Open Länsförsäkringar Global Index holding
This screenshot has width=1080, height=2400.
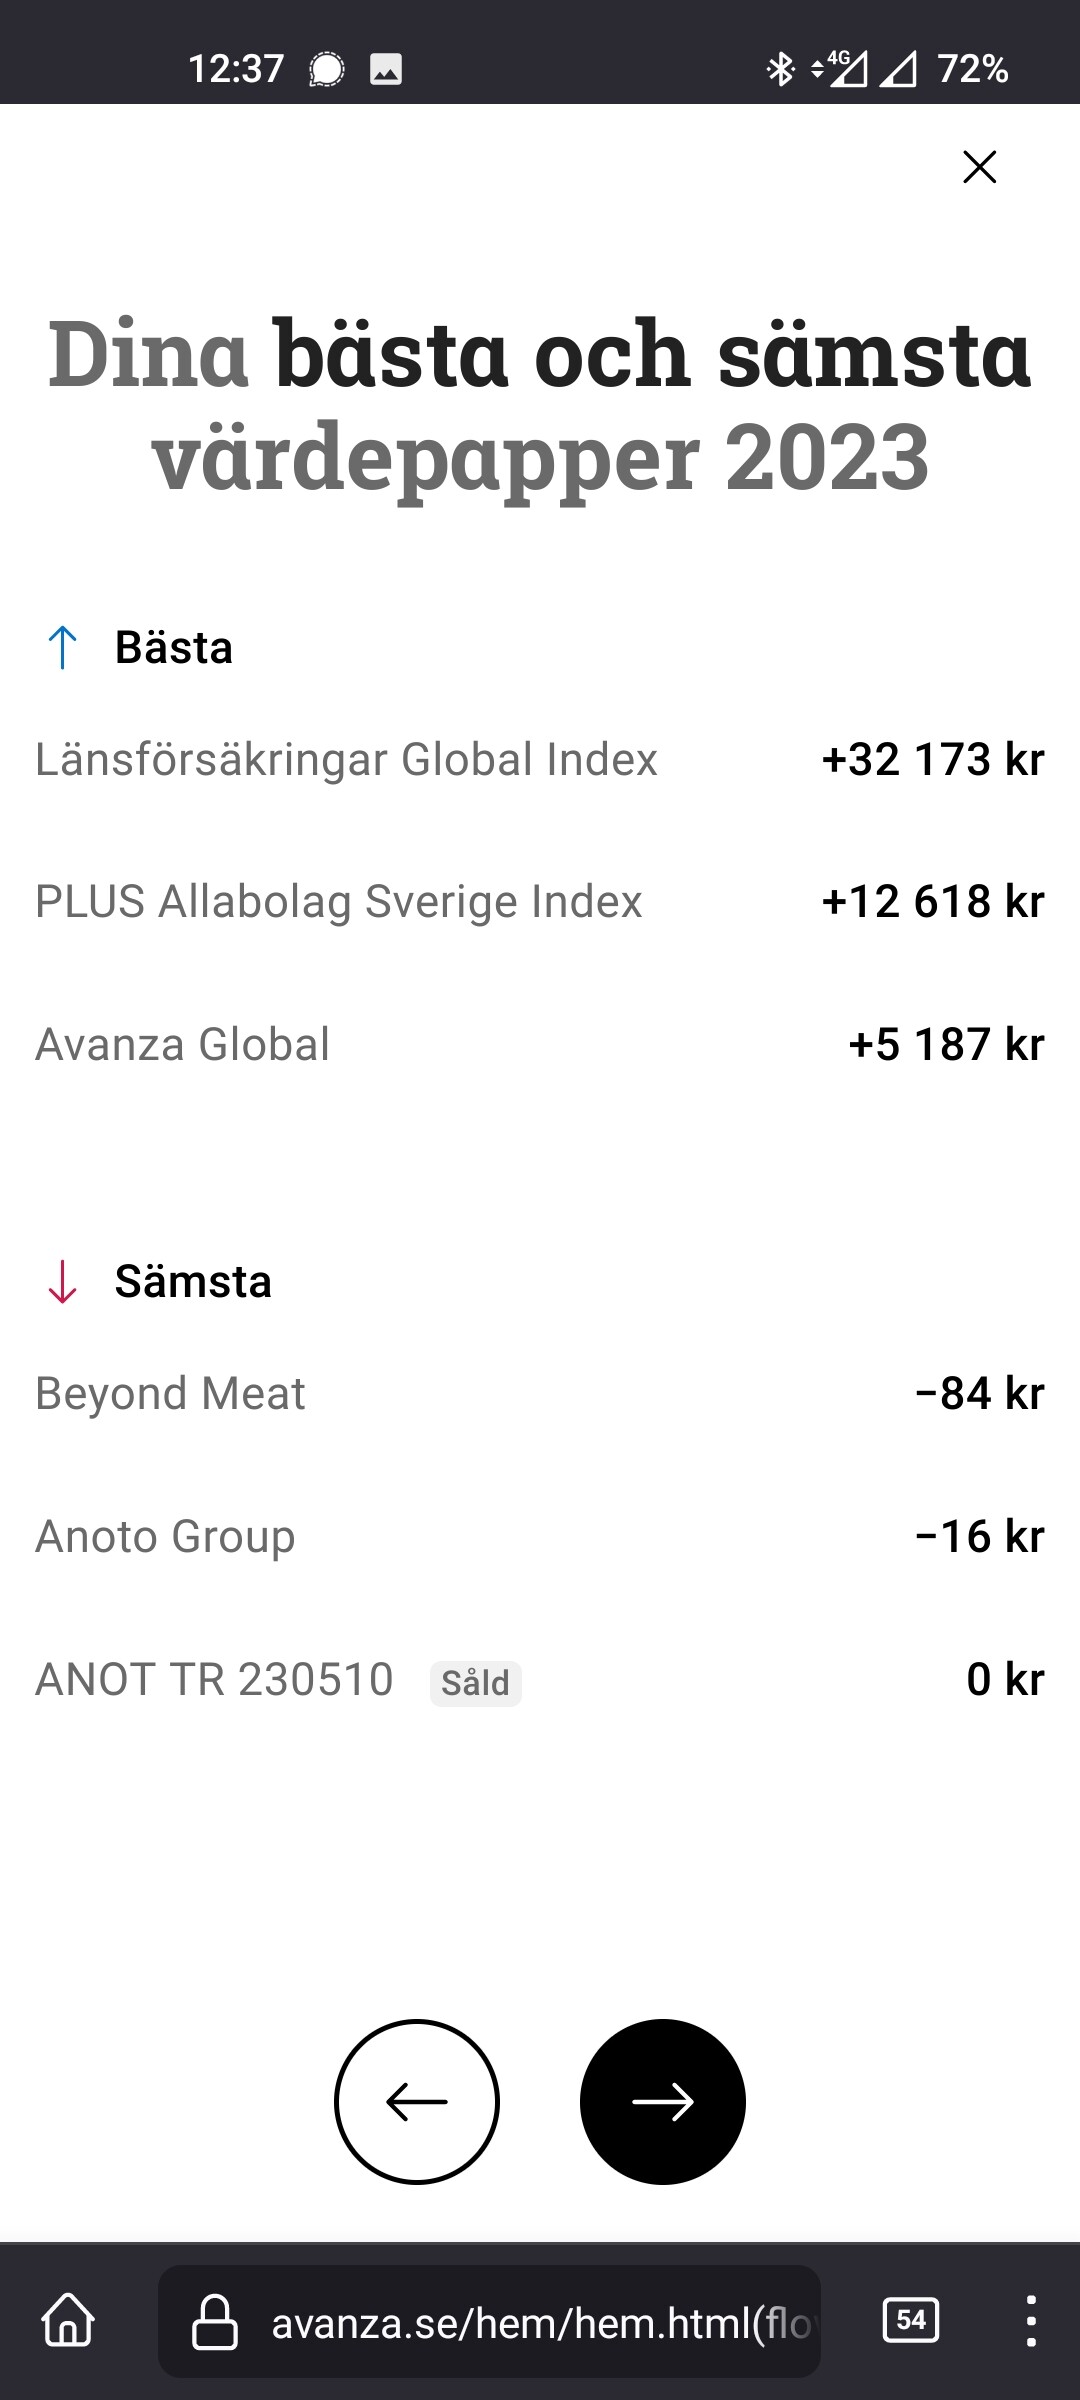346,760
